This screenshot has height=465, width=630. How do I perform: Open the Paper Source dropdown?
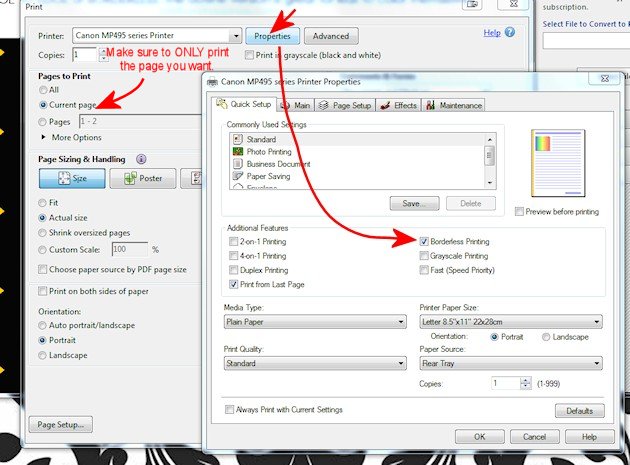[x=511, y=363]
